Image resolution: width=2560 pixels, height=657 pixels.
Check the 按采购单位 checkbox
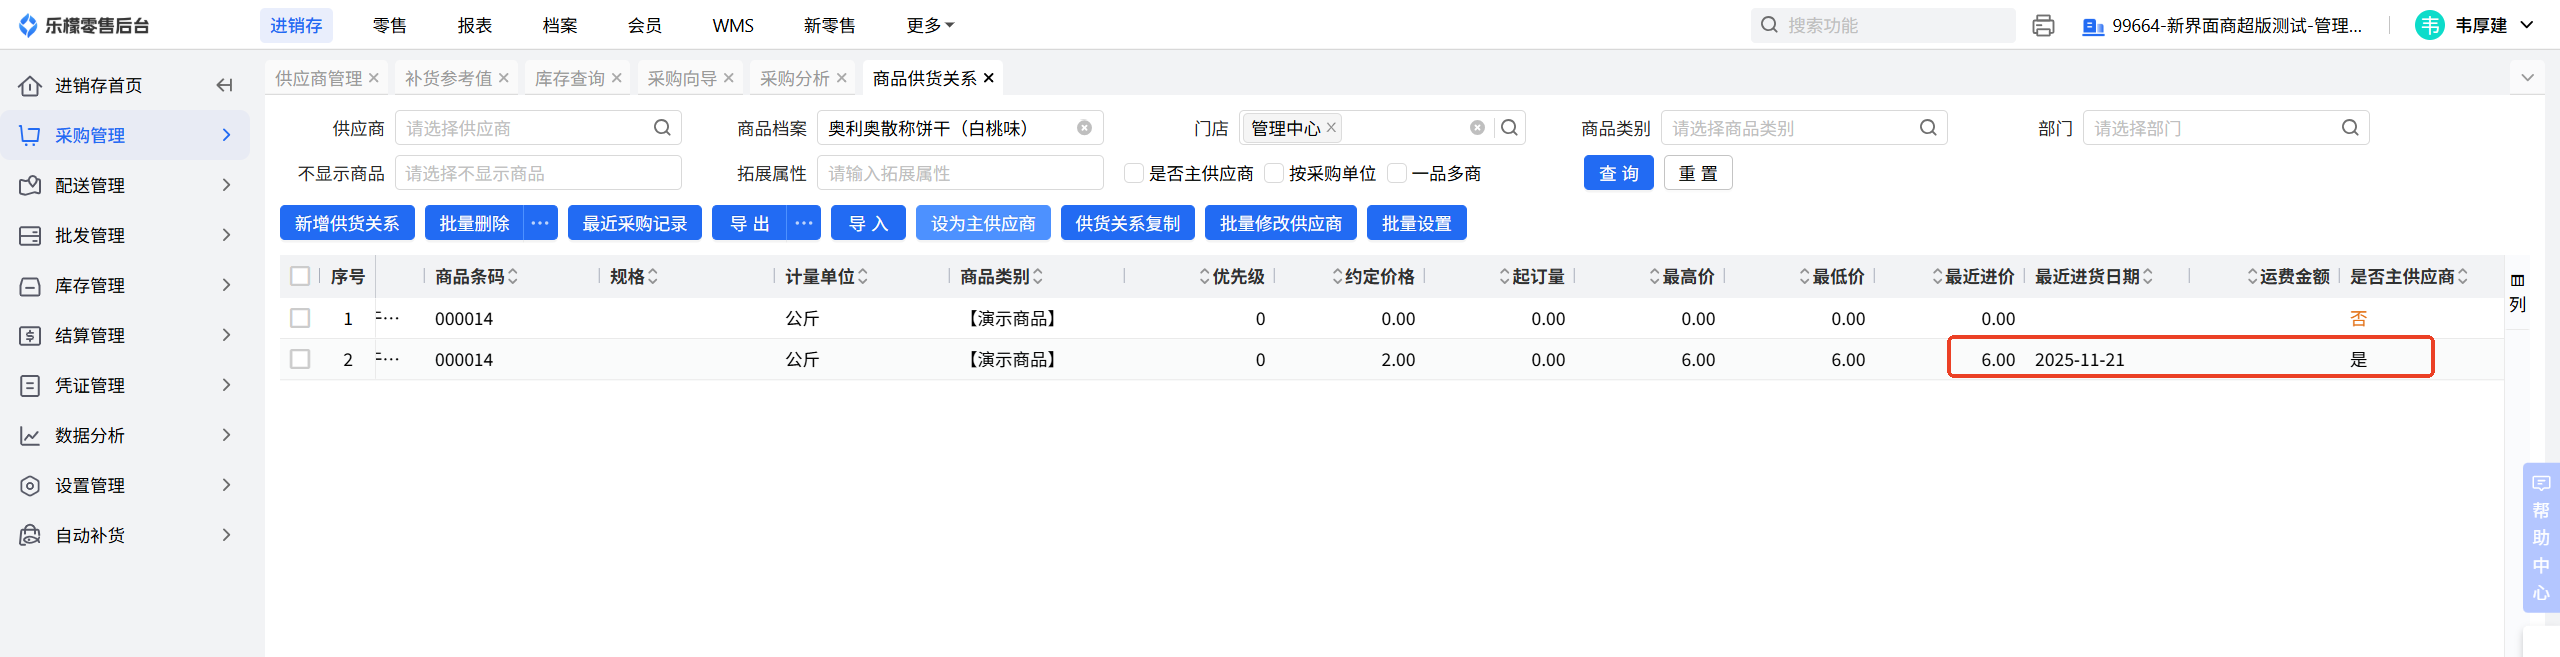tap(1274, 173)
